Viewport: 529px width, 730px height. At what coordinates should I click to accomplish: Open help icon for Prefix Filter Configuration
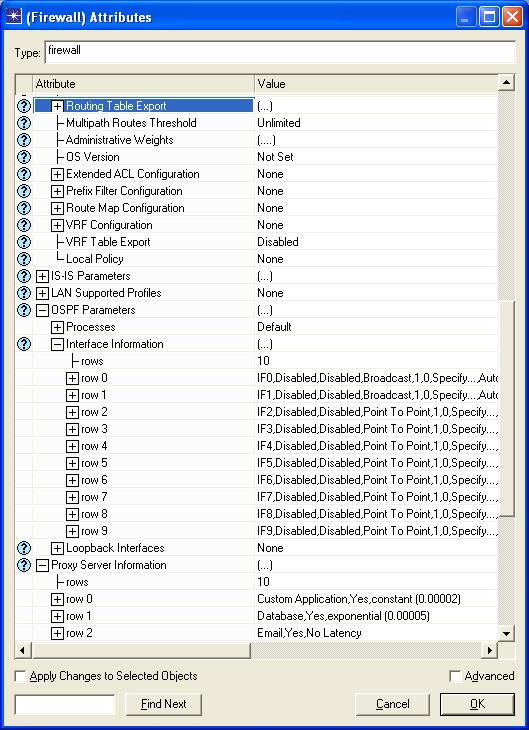(x=24, y=191)
